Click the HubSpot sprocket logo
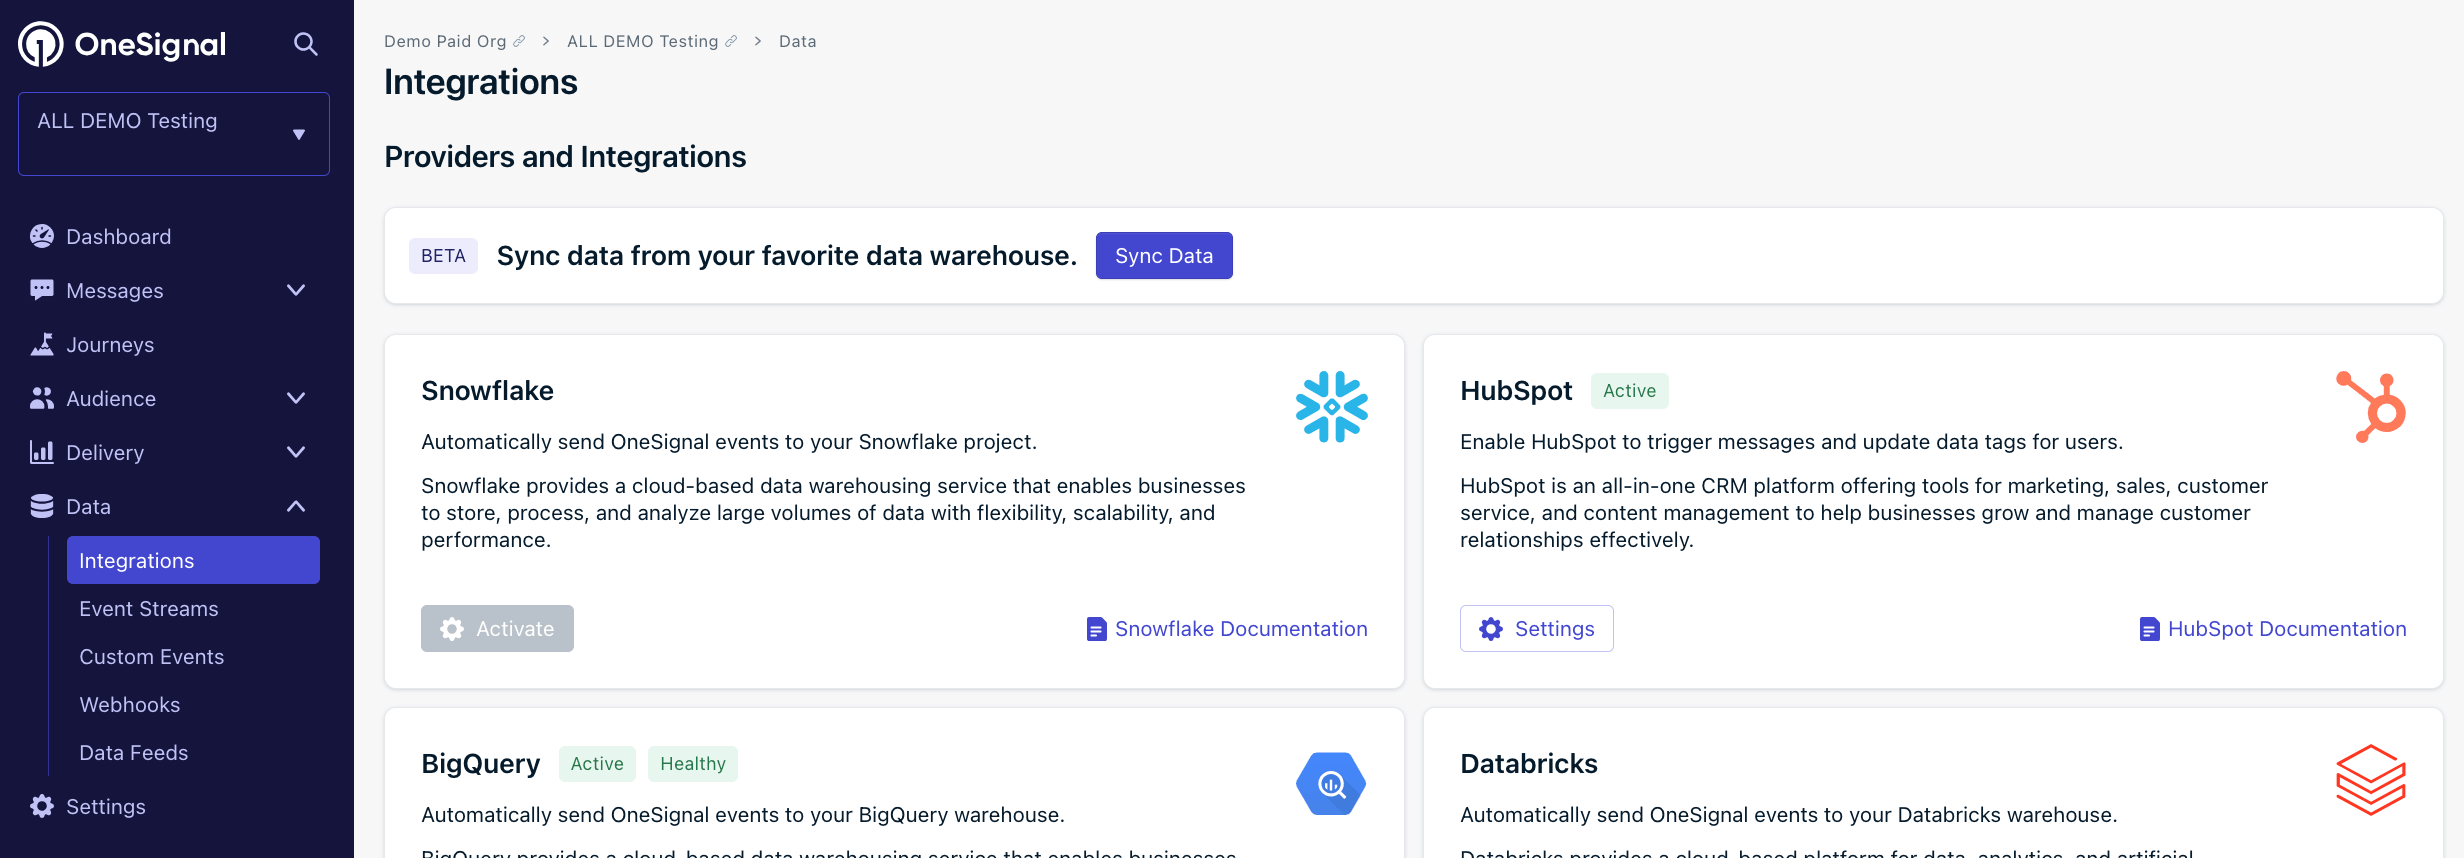Viewport: 2464px width, 858px height. coord(2371,407)
